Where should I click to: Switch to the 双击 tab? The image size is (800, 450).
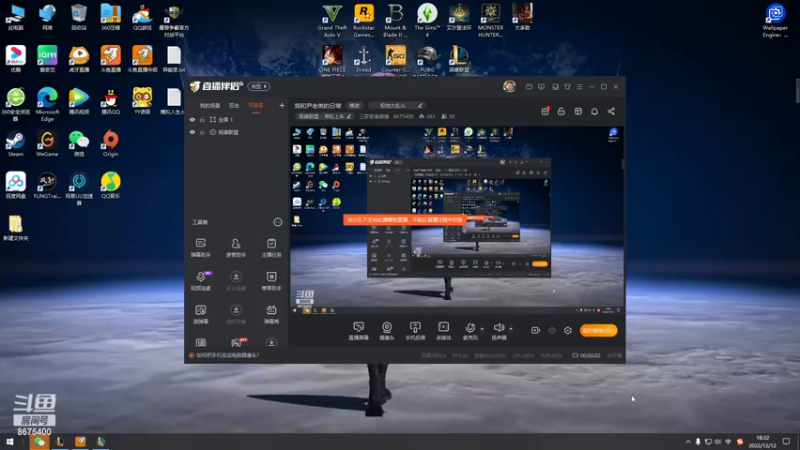pyautogui.click(x=234, y=106)
